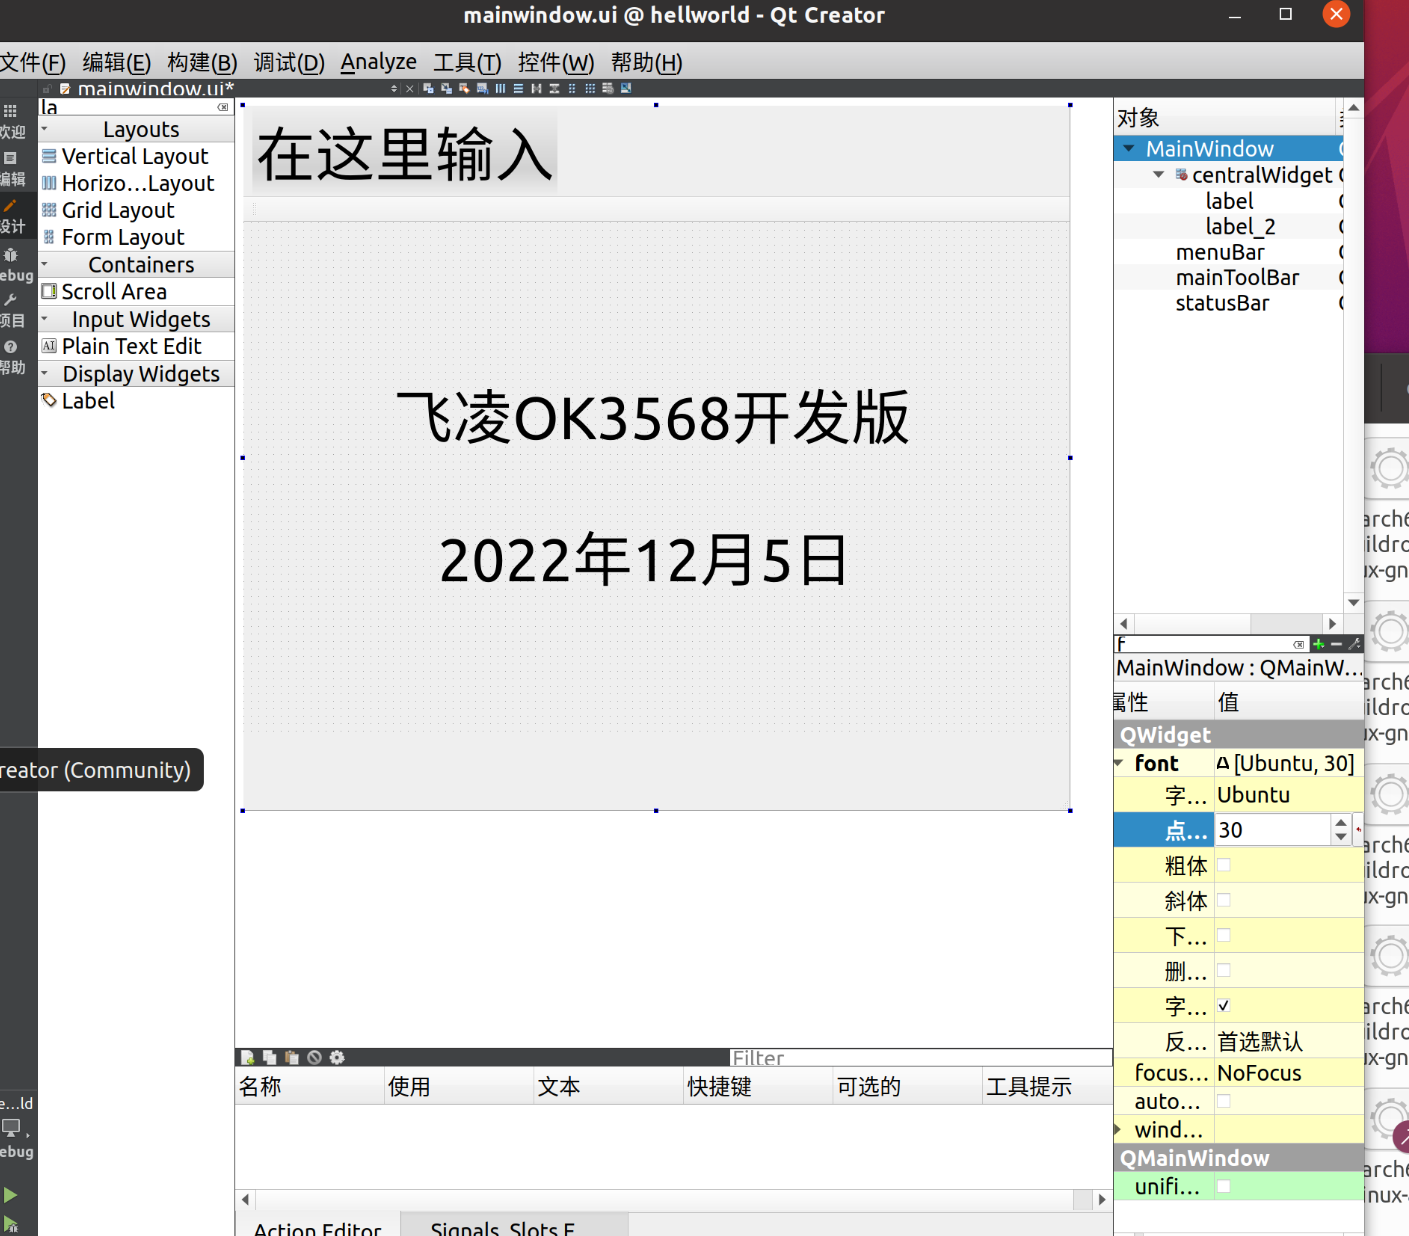Collapse the Layouts category in widget box
The width and height of the screenshot is (1409, 1236).
[44, 129]
